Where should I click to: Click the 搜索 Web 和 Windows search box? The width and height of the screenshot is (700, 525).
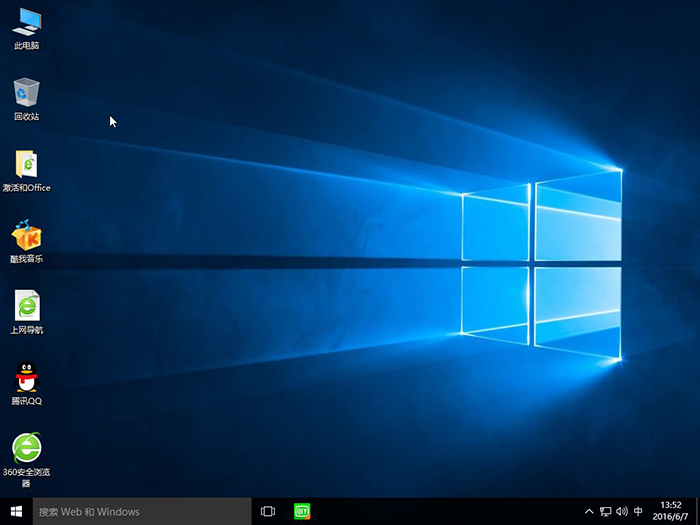click(140, 511)
